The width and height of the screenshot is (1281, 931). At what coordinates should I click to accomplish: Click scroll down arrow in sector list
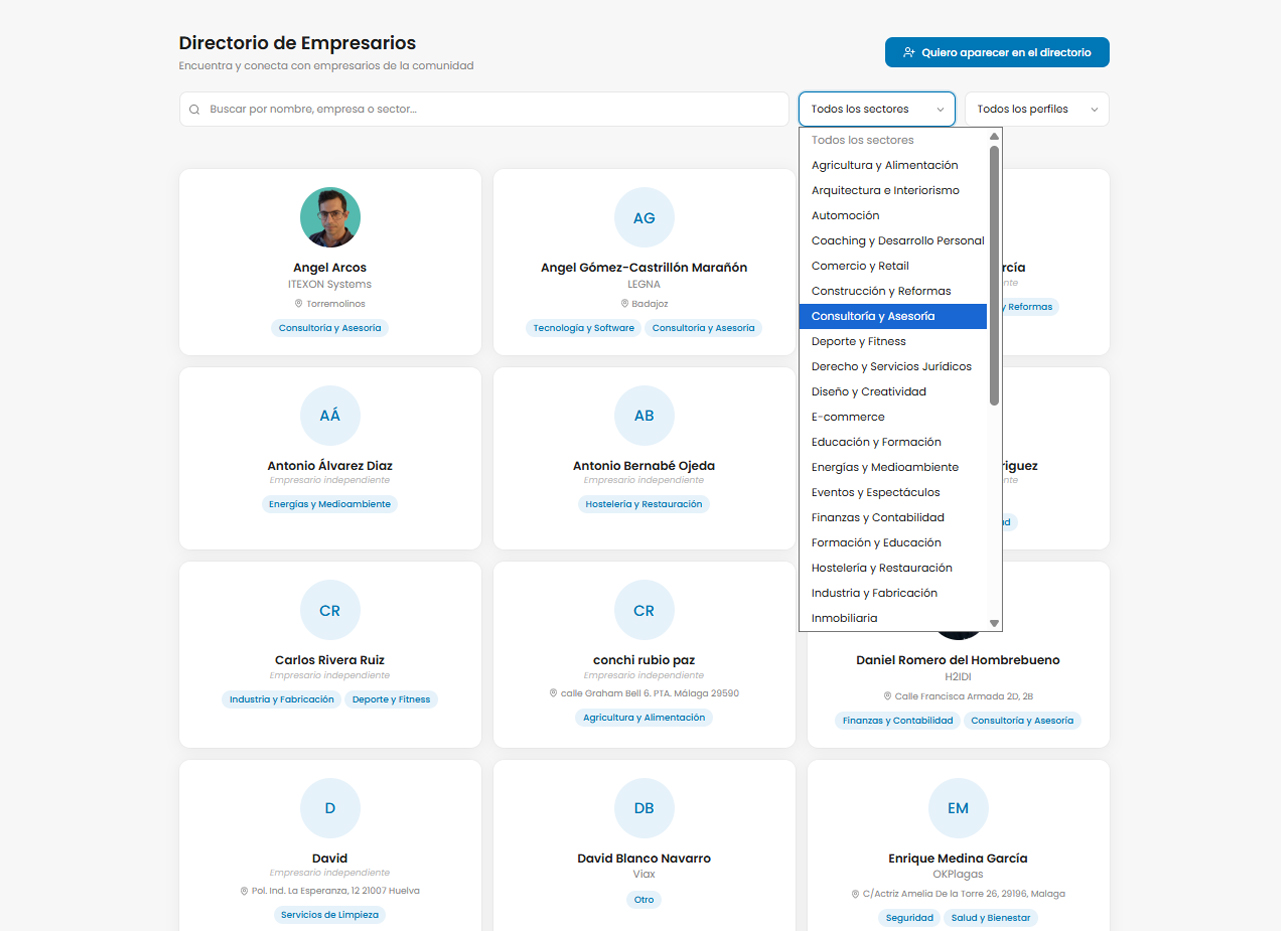(994, 623)
